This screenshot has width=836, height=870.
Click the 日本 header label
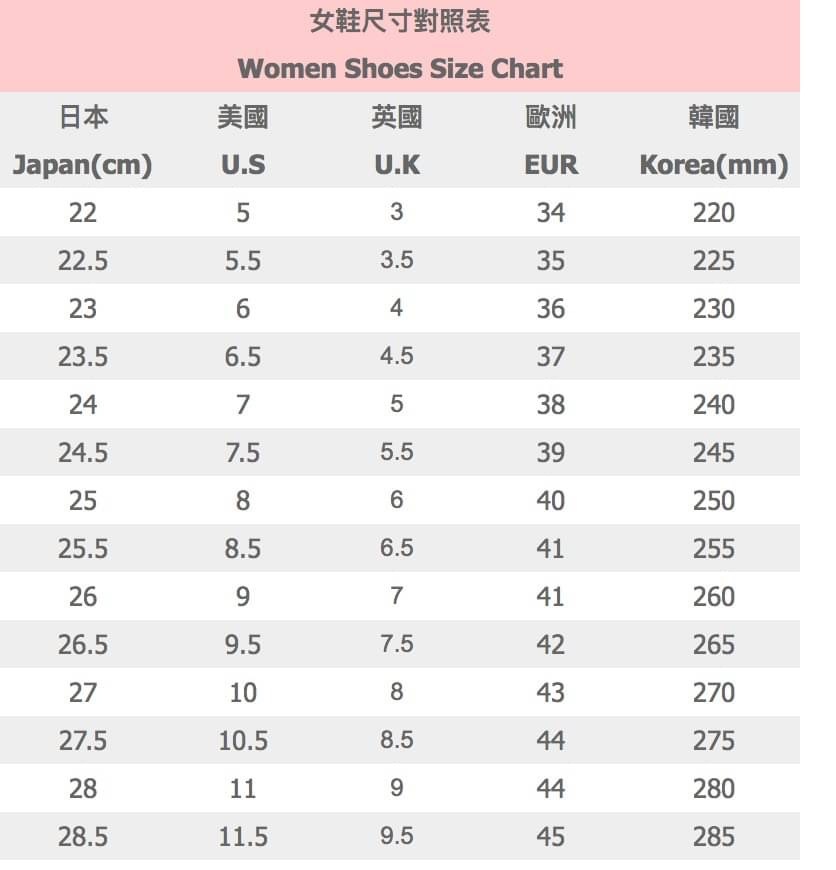[83, 118]
